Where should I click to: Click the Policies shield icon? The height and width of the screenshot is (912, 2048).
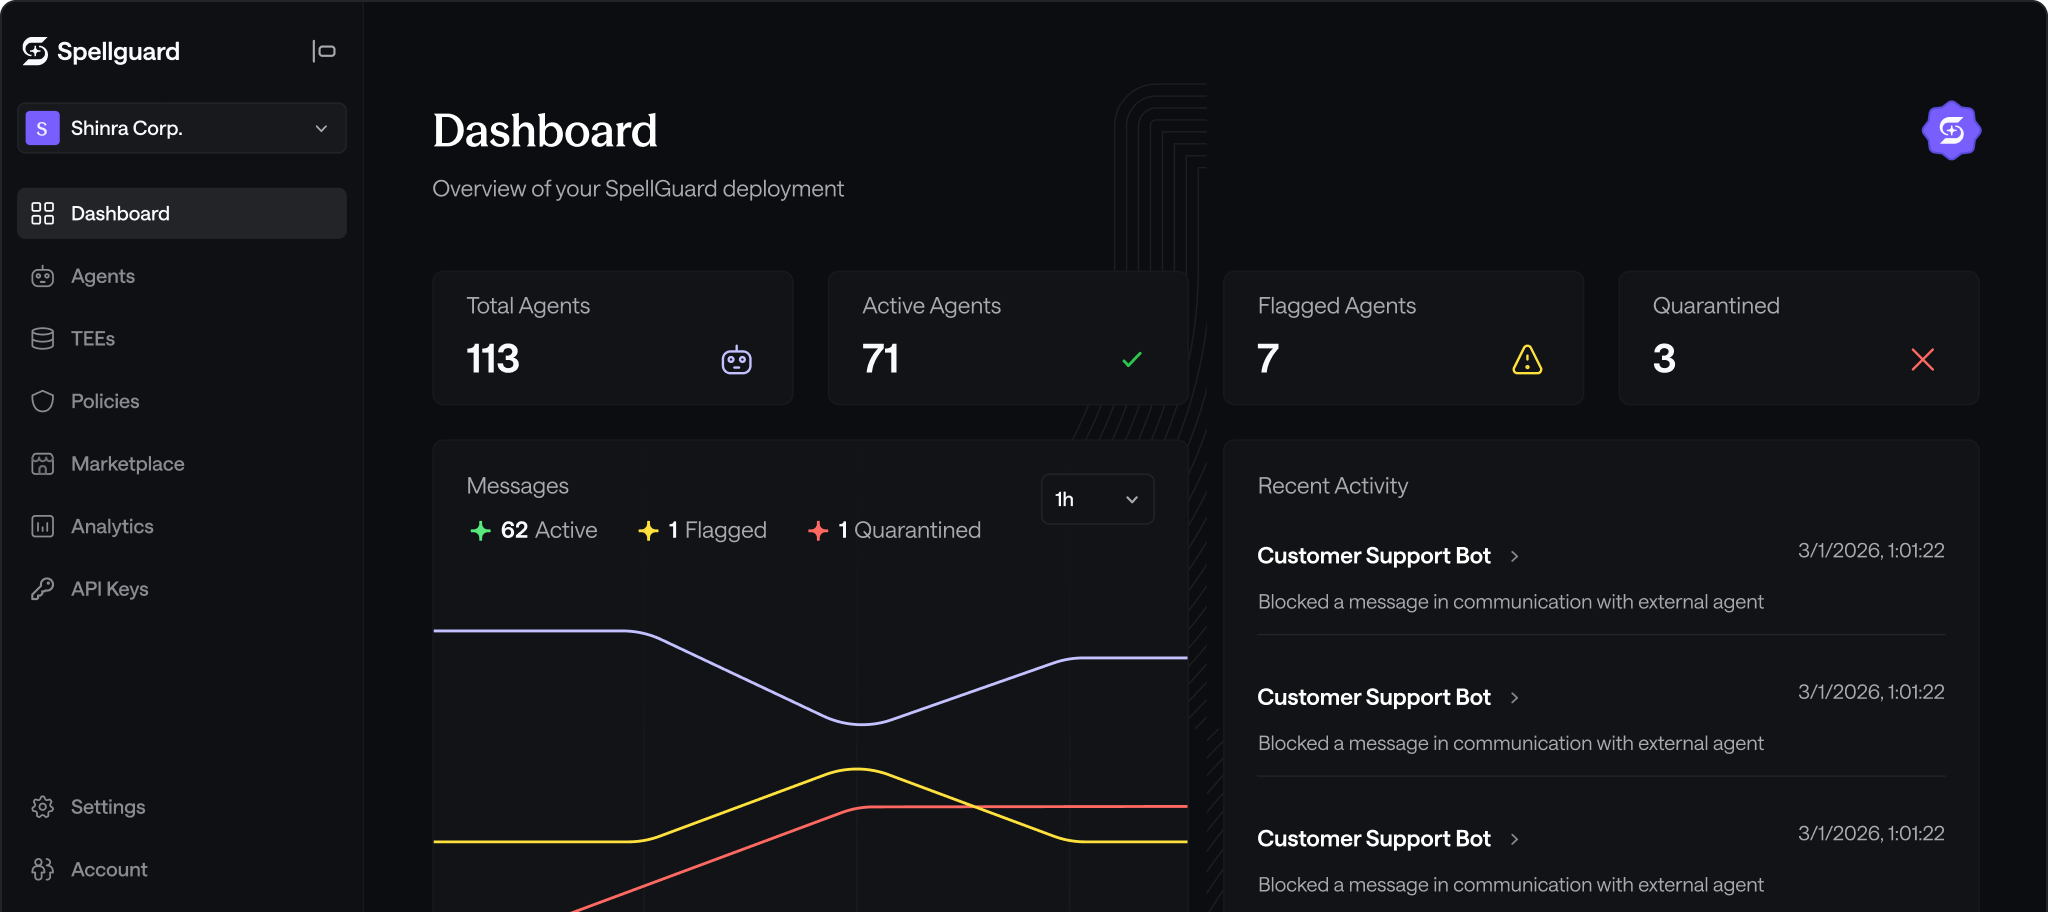42,401
